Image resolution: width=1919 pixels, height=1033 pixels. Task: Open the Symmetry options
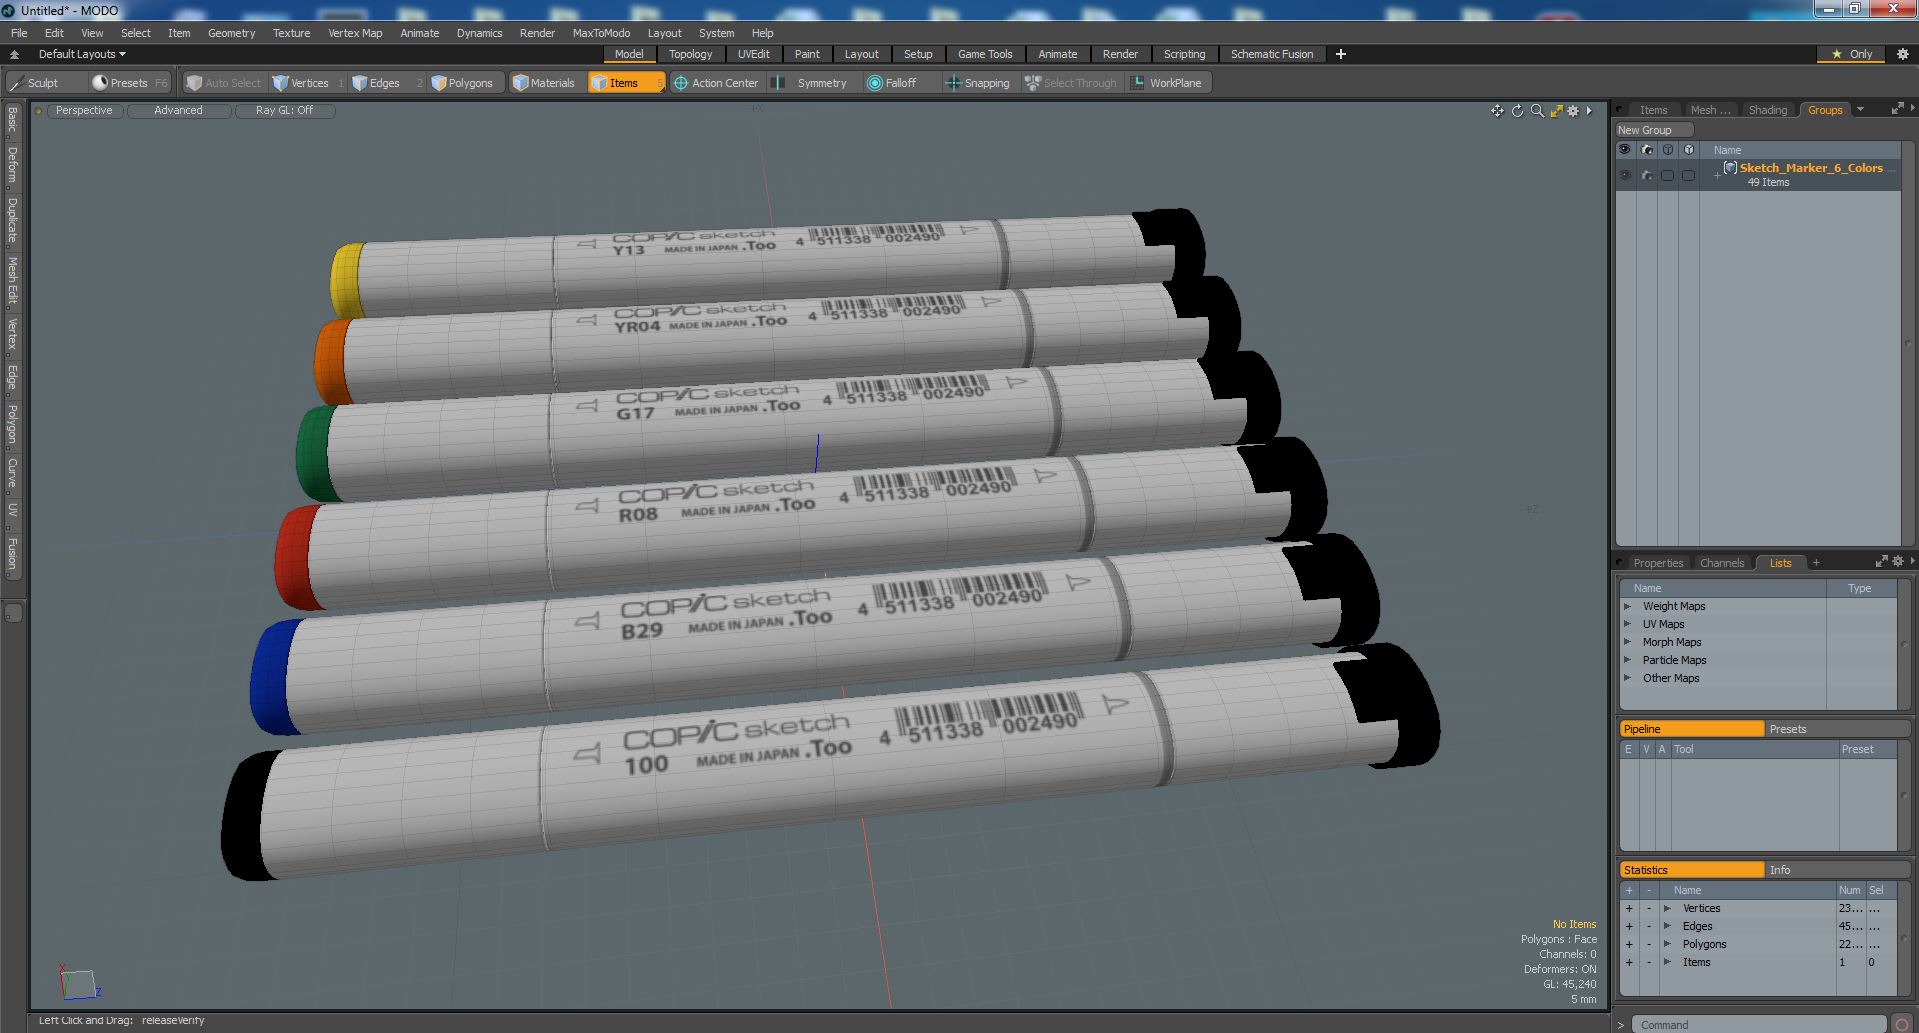pos(813,83)
